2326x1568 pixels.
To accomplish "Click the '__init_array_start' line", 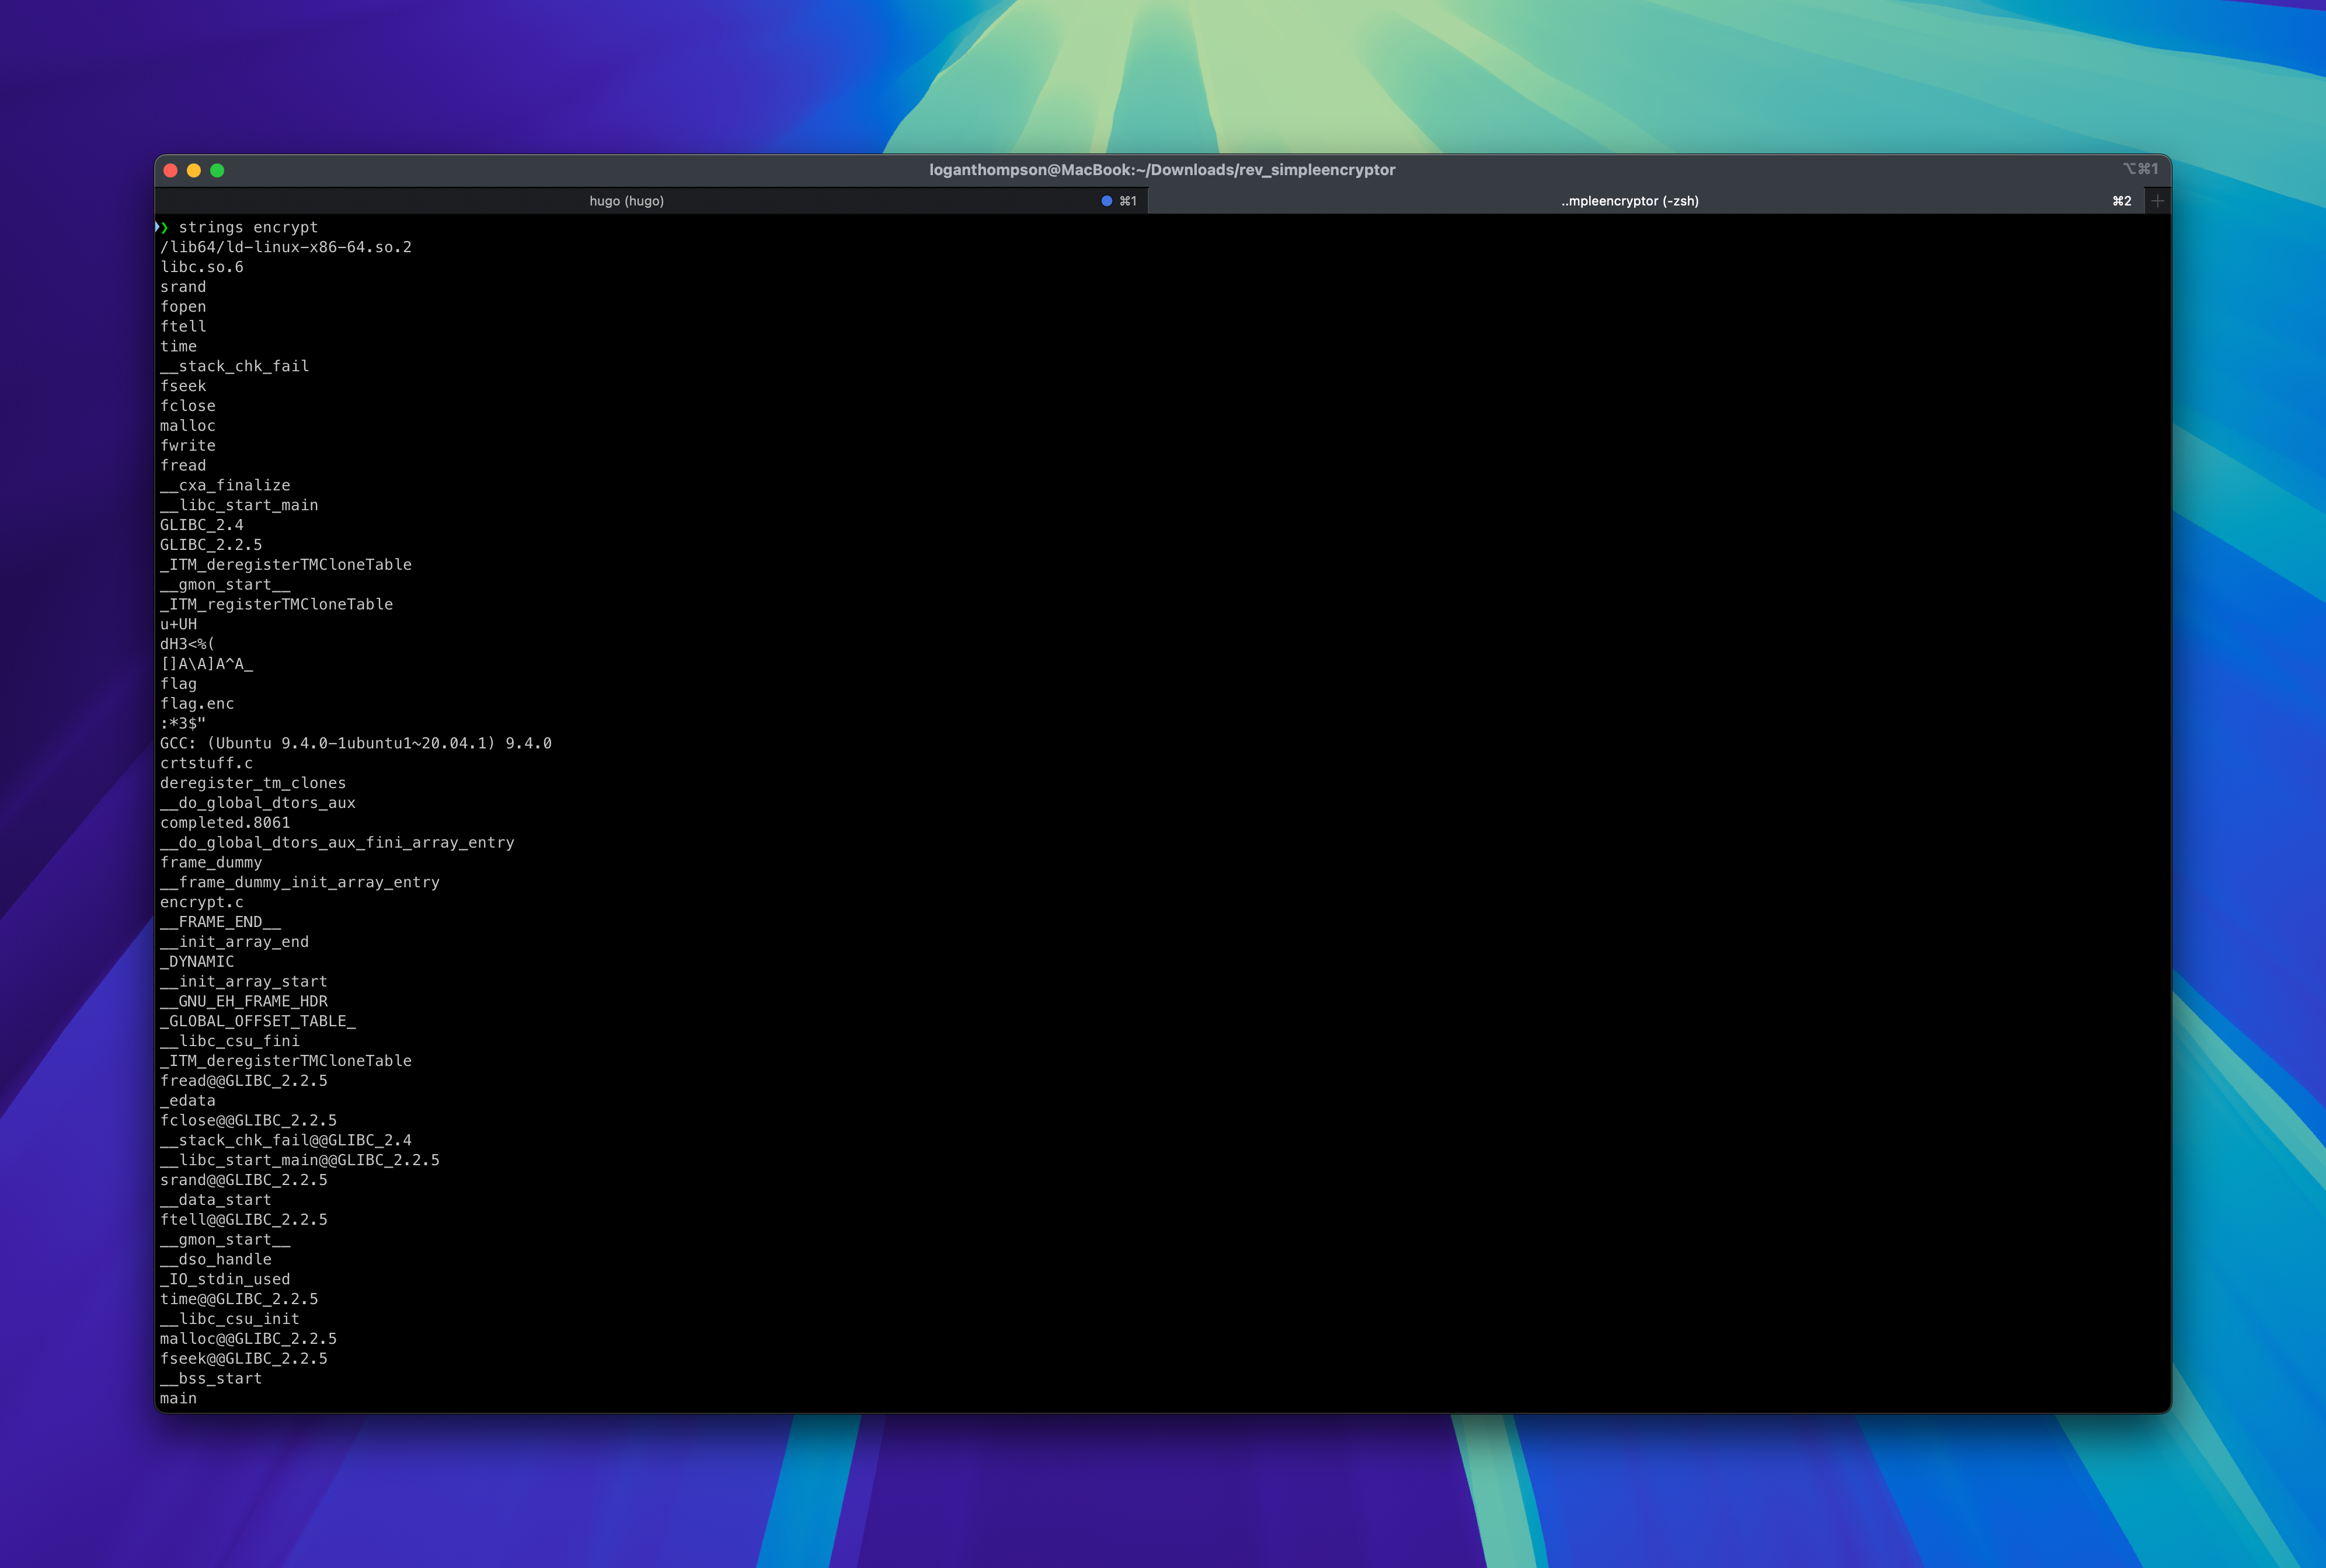I will 244,982.
